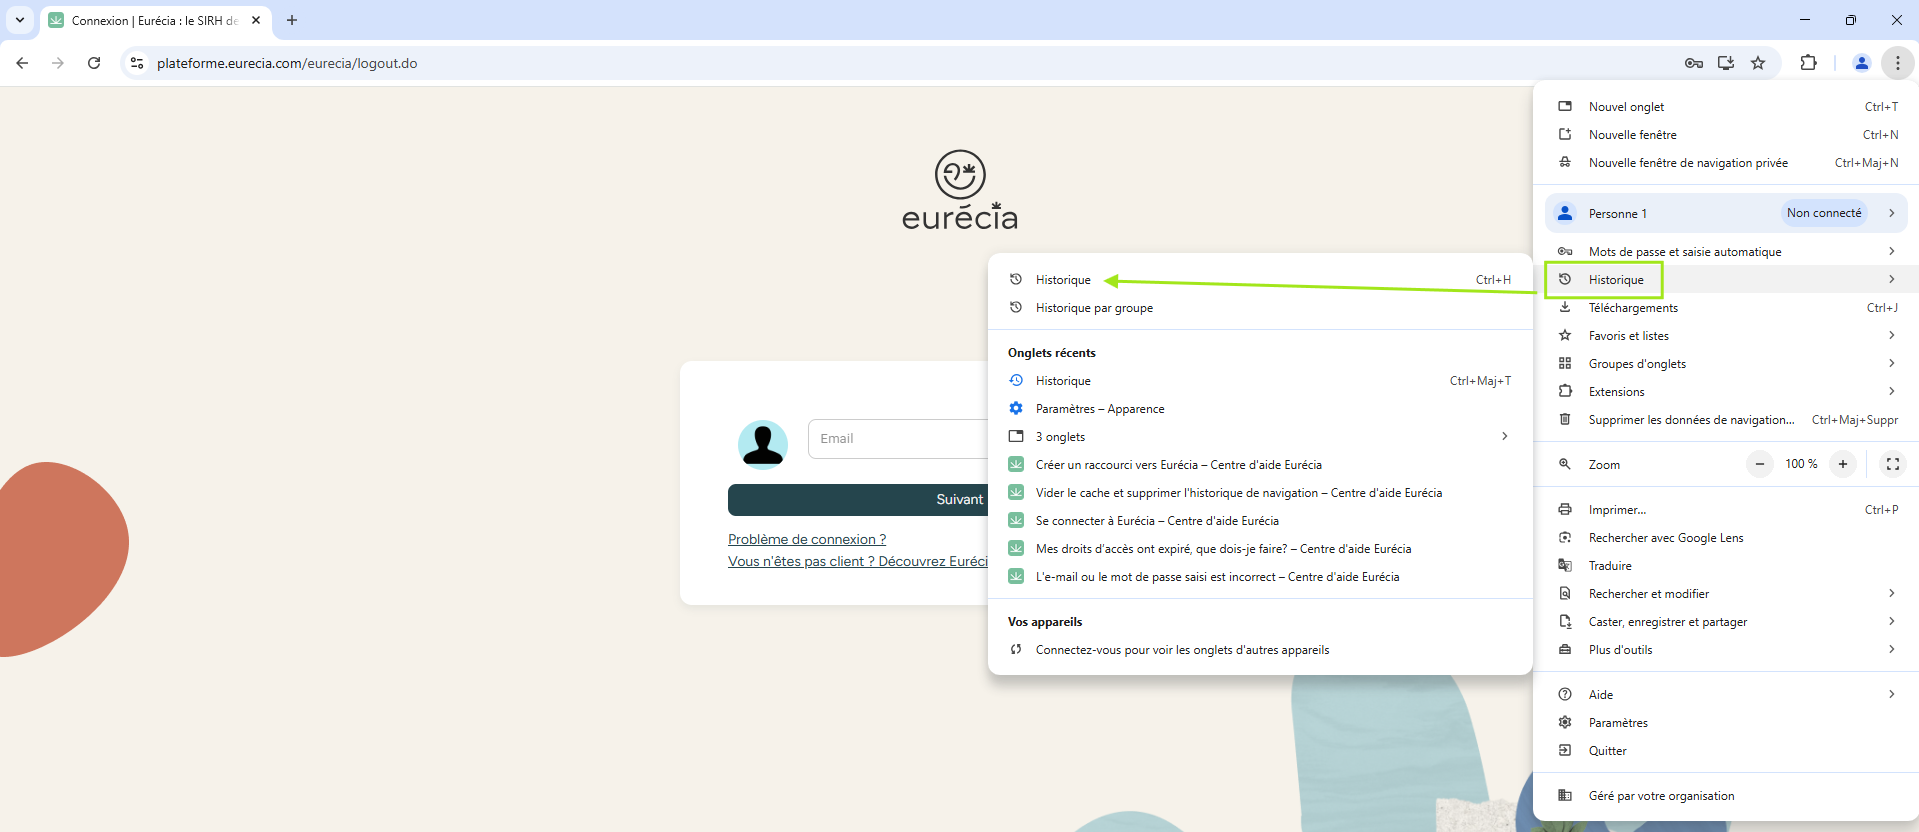This screenshot has width=1919, height=832.
Task: Open Se connecter à Eurécia entry
Action: coord(1260,521)
